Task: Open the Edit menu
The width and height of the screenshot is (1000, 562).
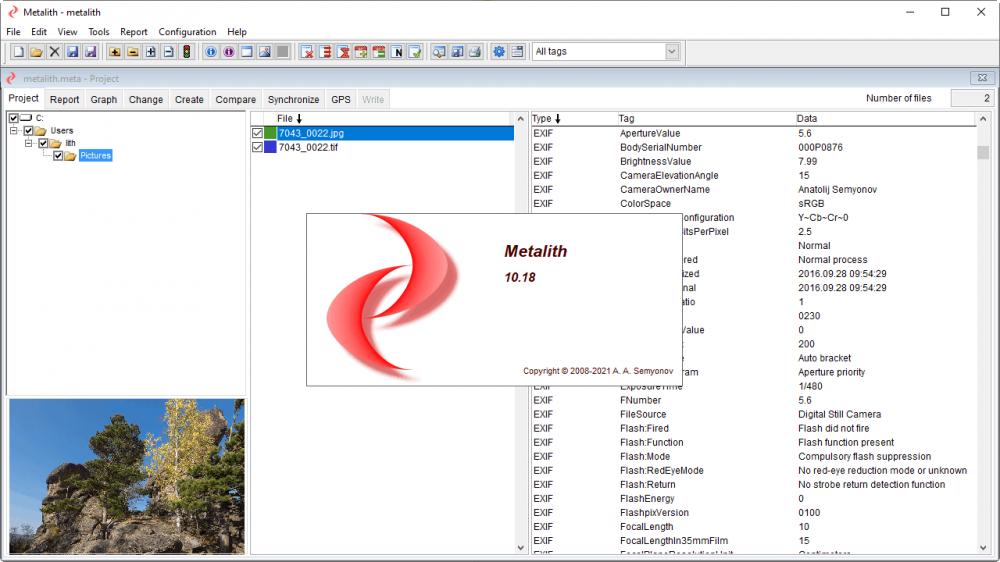Action: point(39,32)
